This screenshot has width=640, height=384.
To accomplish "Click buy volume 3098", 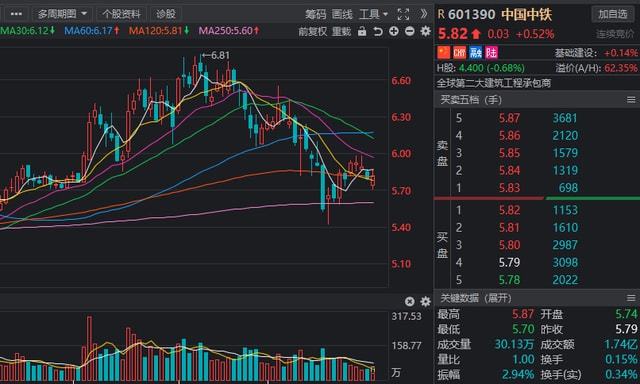I will coord(565,262).
